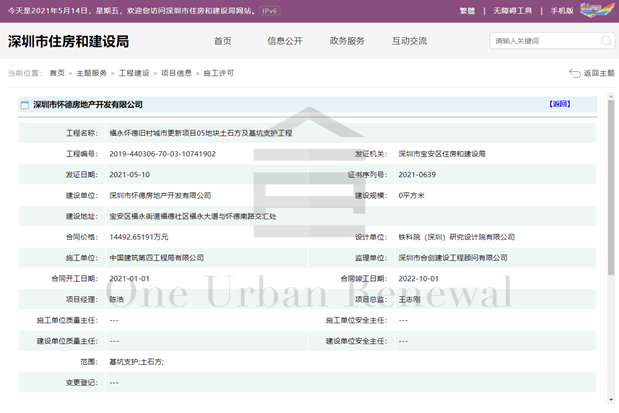This screenshot has width=619, height=413.
Task: Select issue date 2021-05-10
Action: tap(129, 175)
